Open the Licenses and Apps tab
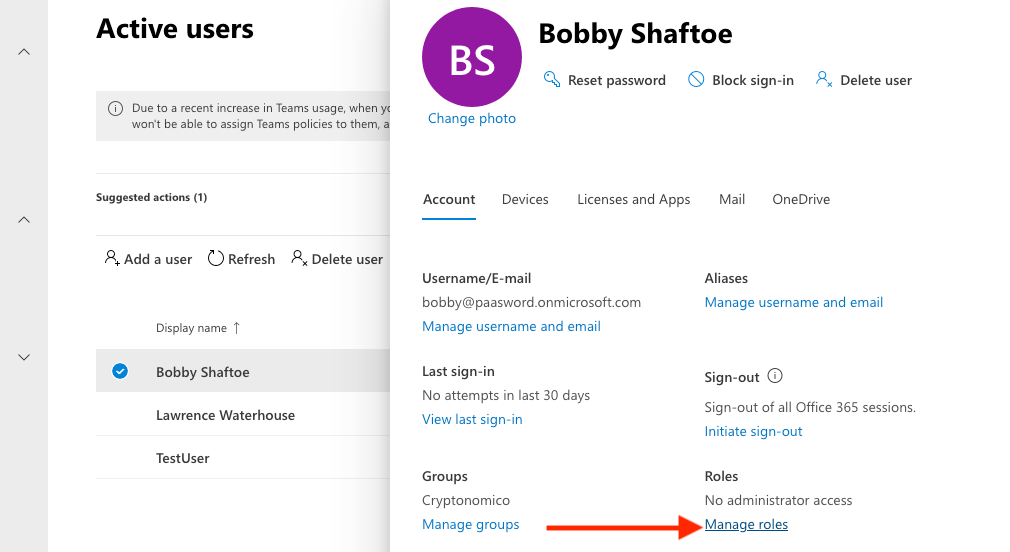The height and width of the screenshot is (552, 1010). point(633,199)
